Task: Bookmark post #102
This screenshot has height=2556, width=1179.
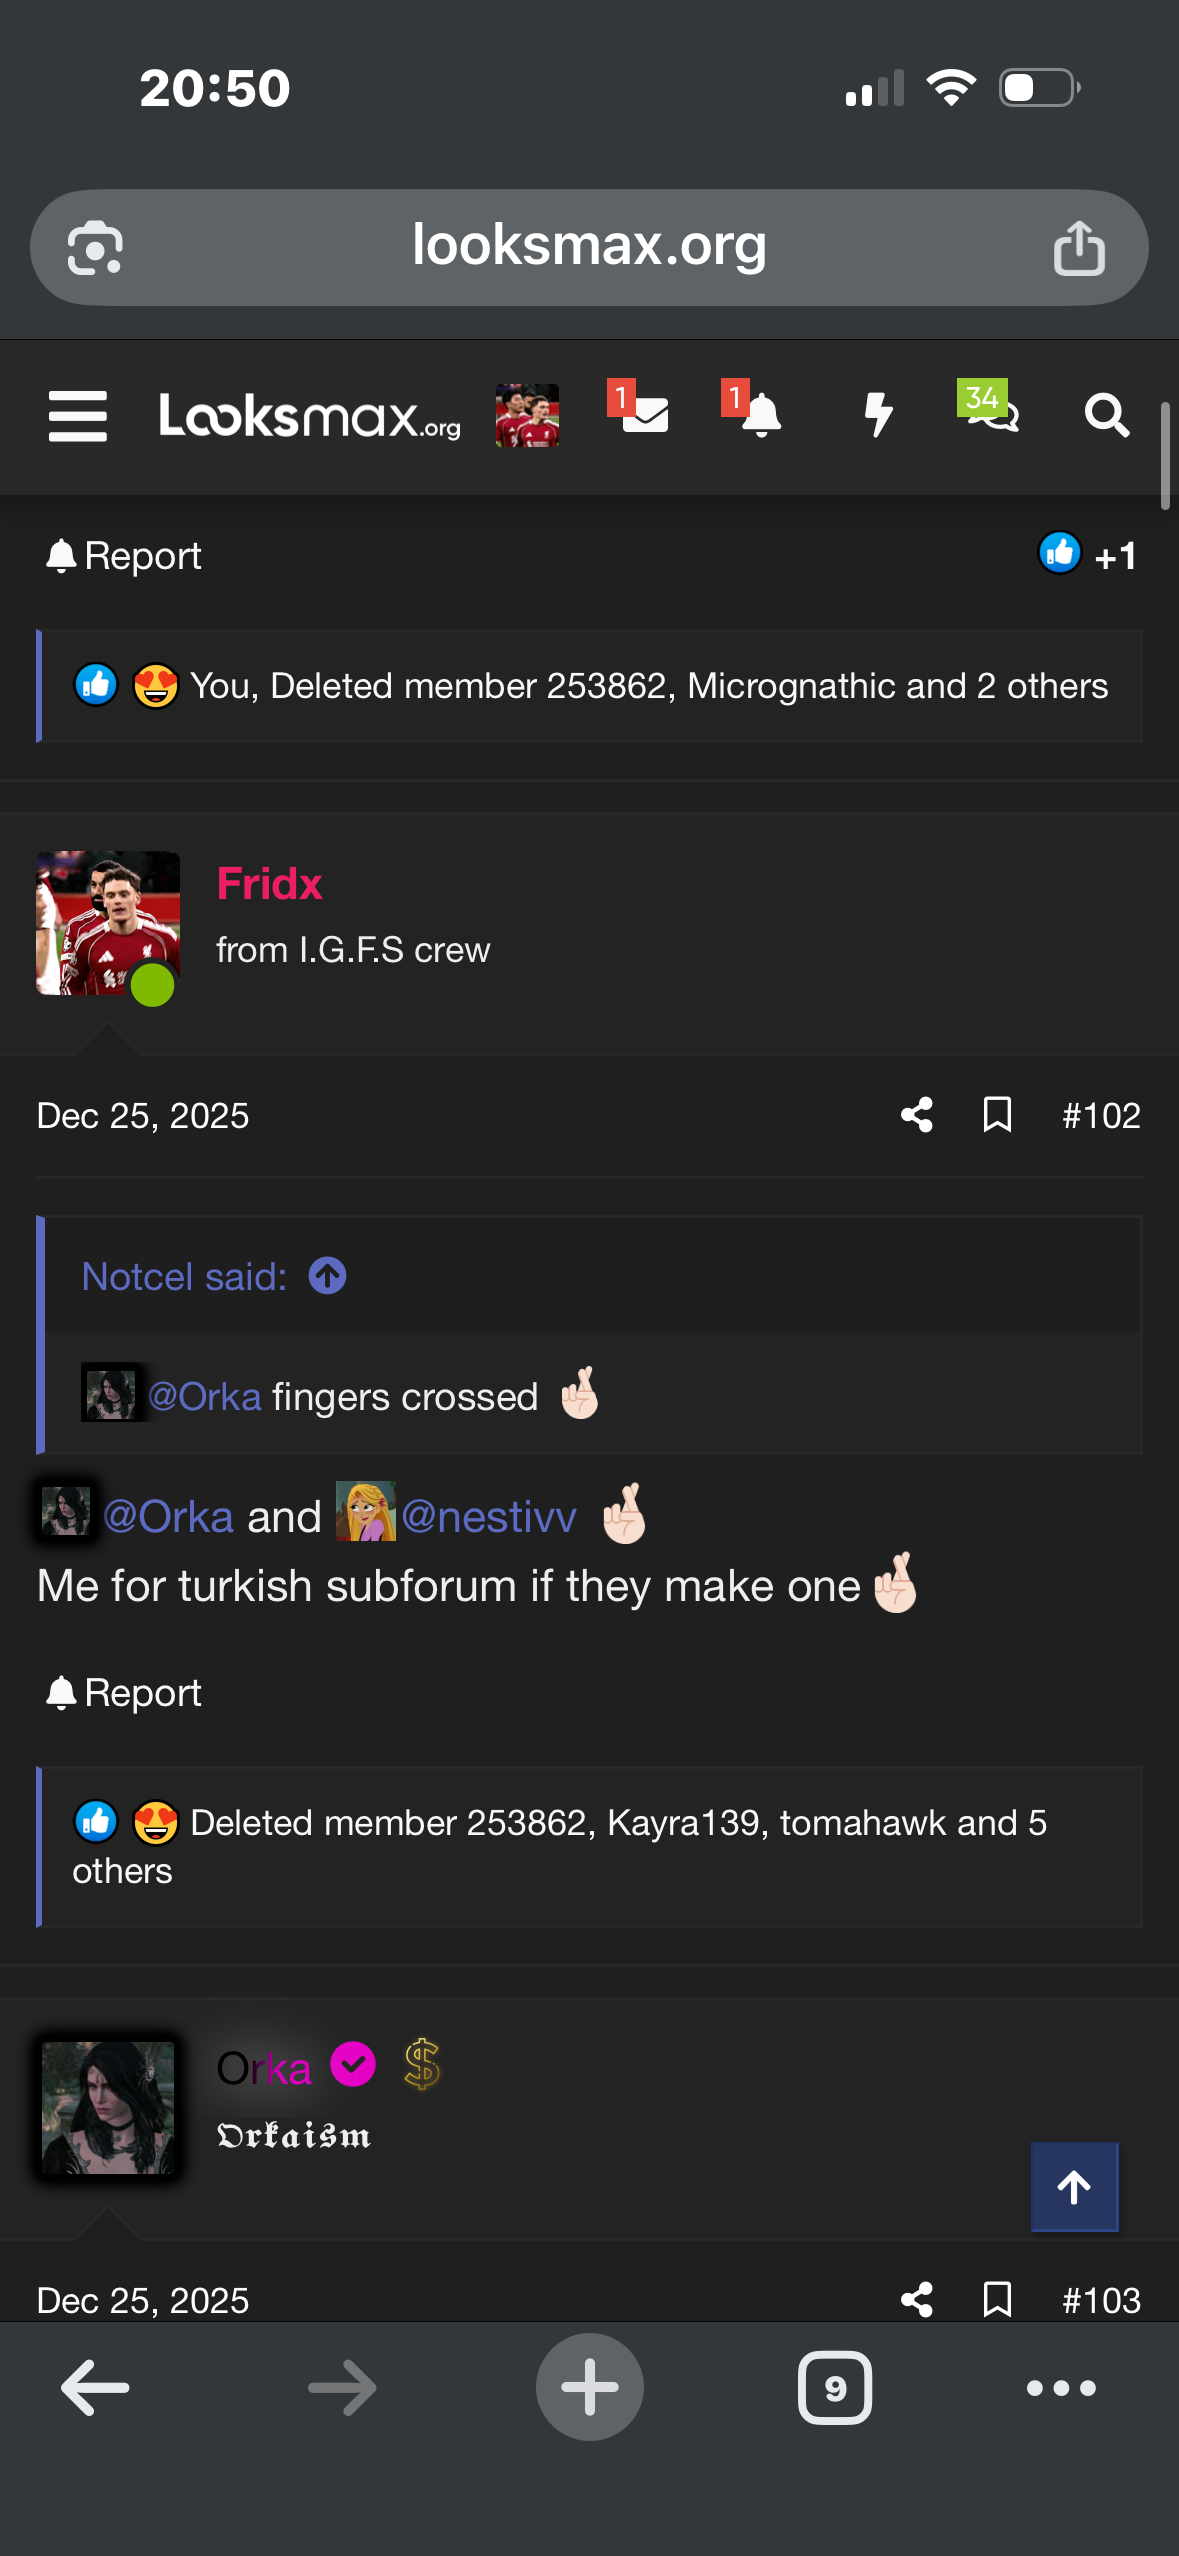Action: (x=997, y=1115)
